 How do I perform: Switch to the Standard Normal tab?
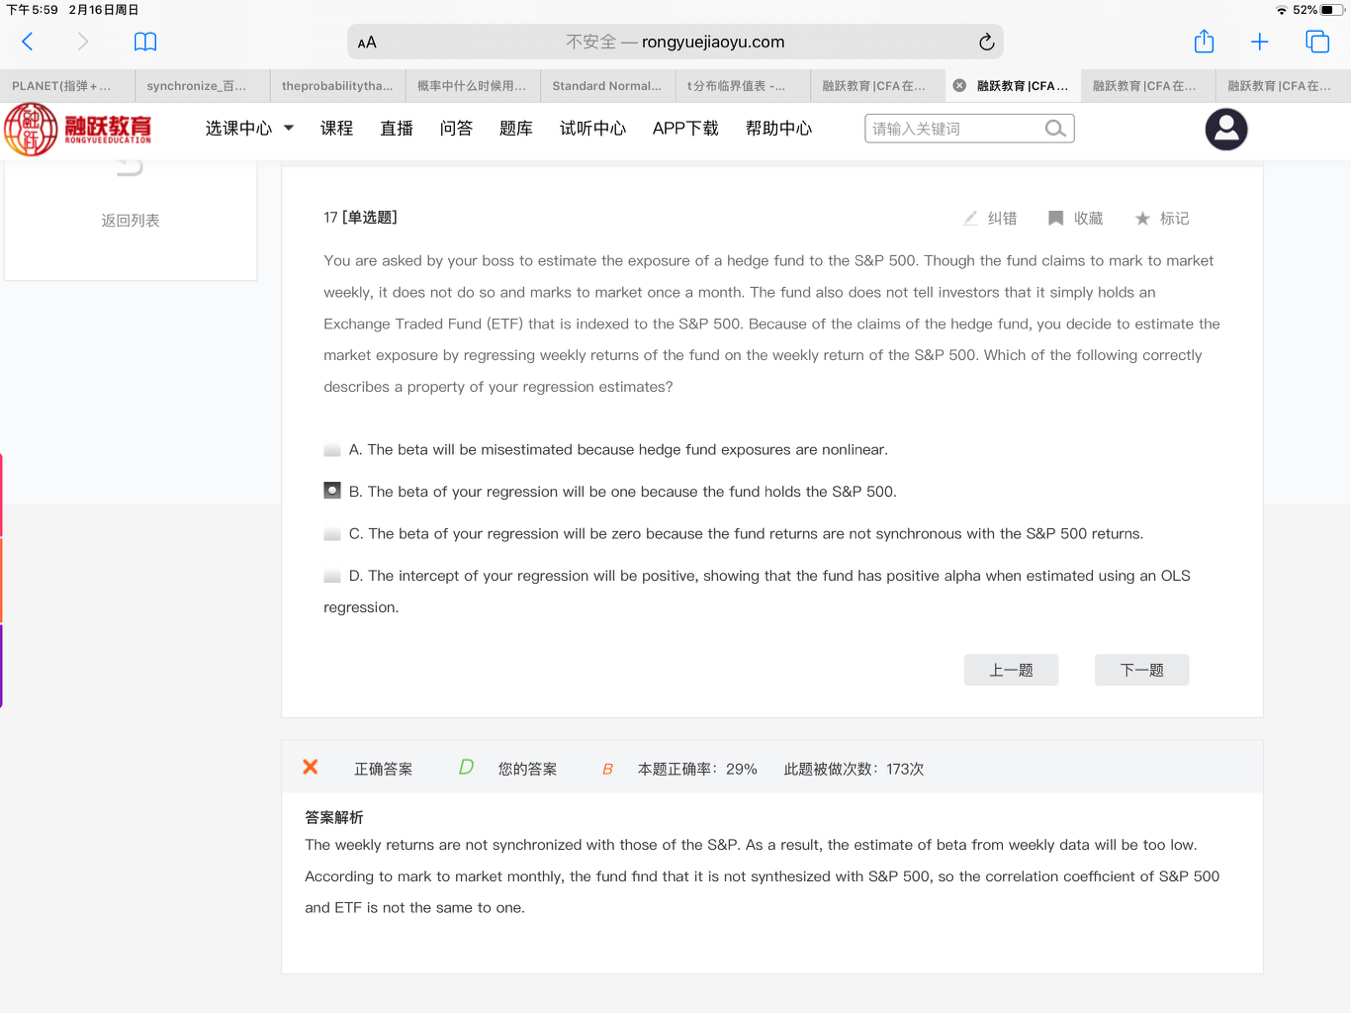click(607, 86)
